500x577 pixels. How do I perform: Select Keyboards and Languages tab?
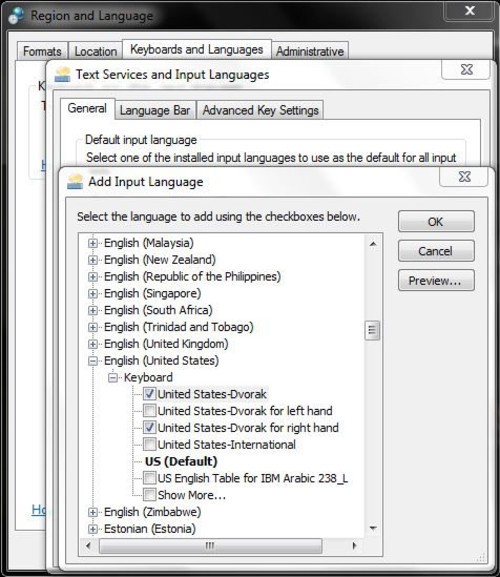197,49
